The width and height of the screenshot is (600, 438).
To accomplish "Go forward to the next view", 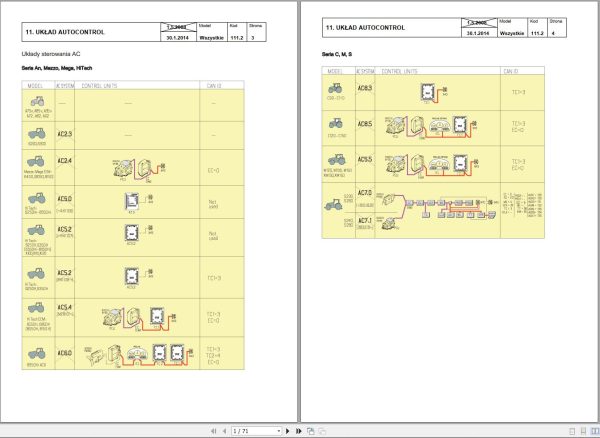I will coord(322,431).
